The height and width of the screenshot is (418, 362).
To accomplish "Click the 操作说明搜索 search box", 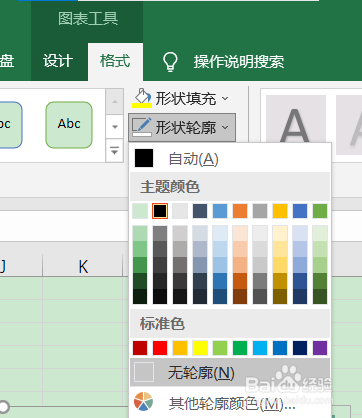I will pos(239,62).
